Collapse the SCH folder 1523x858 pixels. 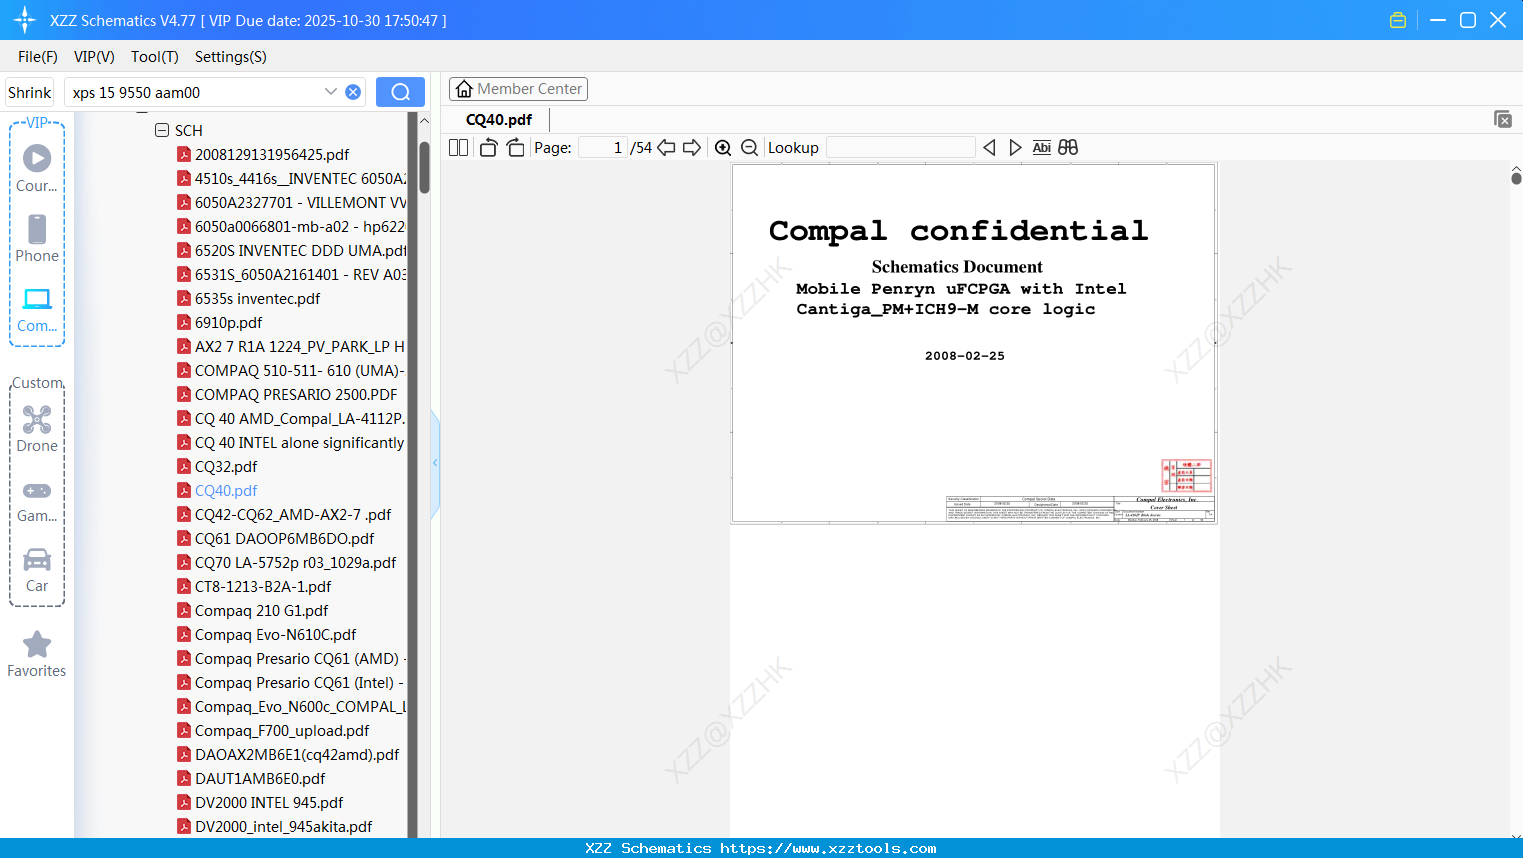[x=162, y=130]
